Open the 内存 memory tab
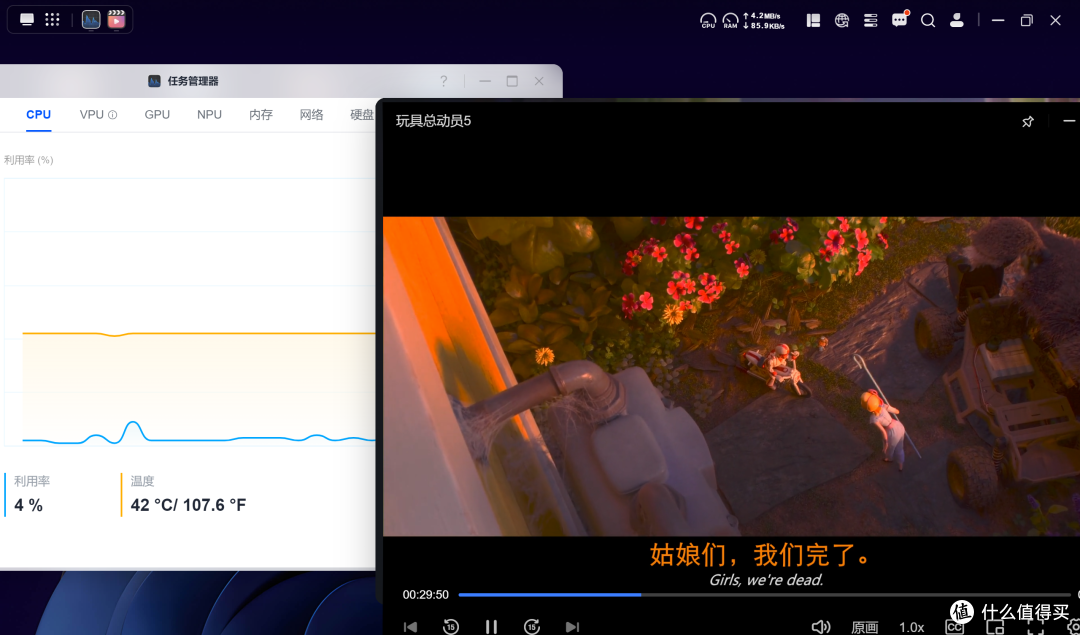Image resolution: width=1080 pixels, height=635 pixels. pyautogui.click(x=260, y=114)
